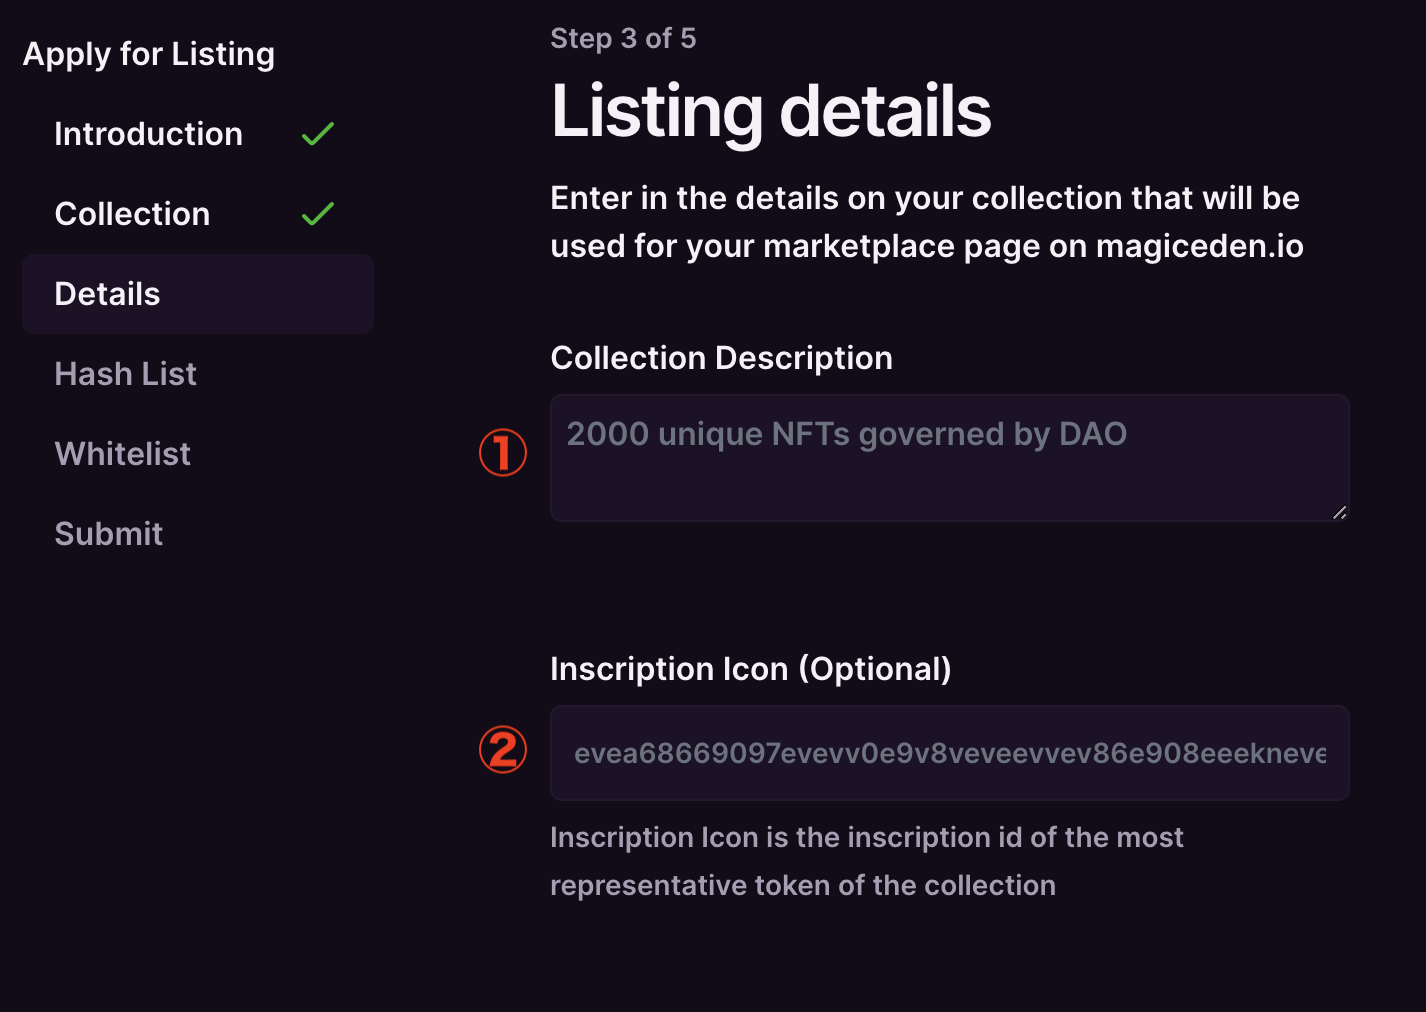1426x1012 pixels.
Task: Click the Step 3 of 5 indicator
Action: (623, 38)
